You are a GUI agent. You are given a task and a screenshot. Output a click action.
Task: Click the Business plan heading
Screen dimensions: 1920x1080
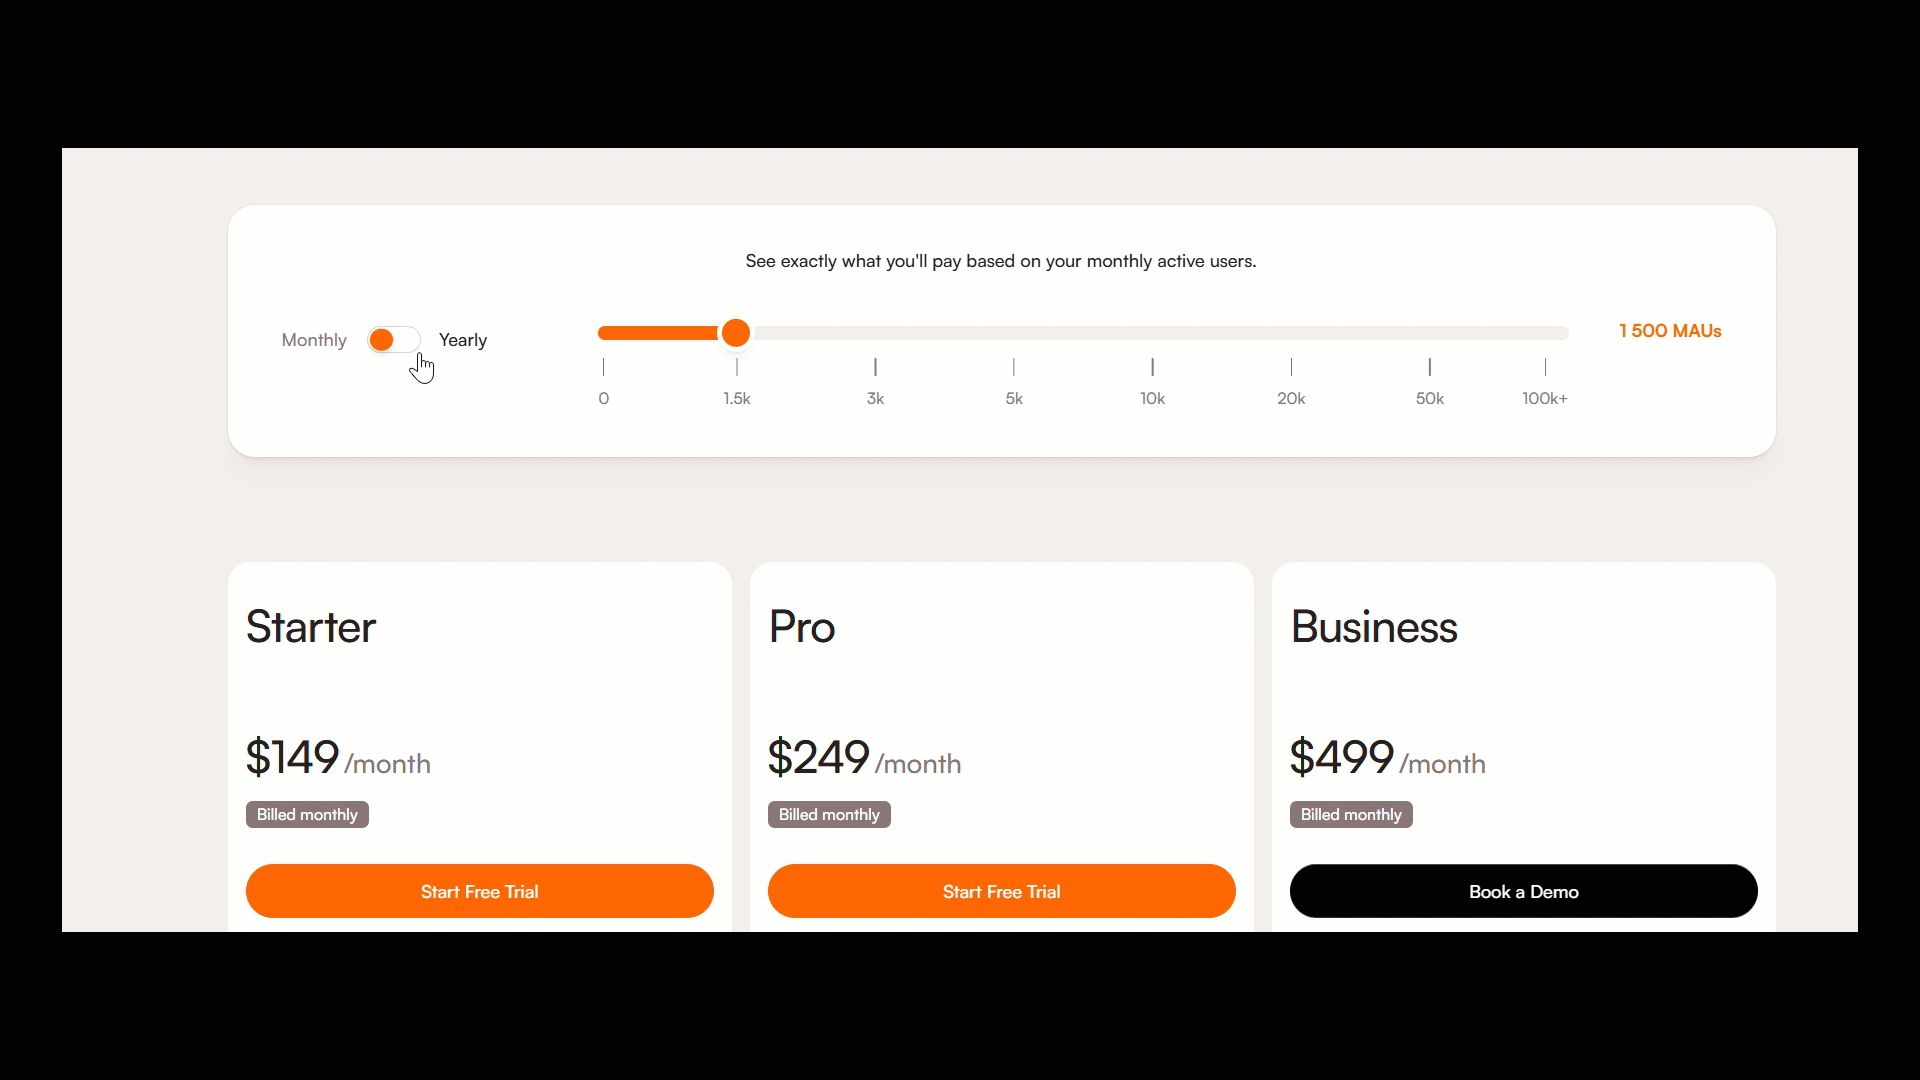(1374, 627)
